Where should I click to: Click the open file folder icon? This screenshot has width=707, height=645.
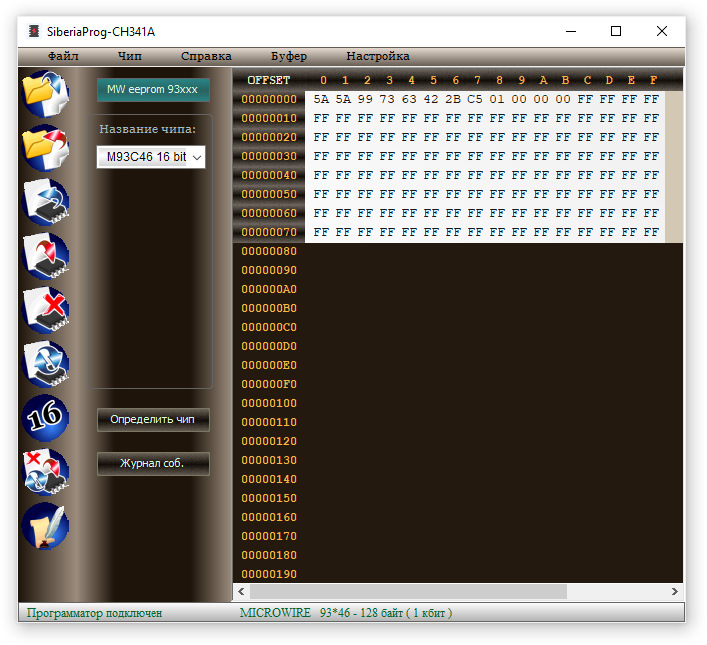(x=45, y=93)
